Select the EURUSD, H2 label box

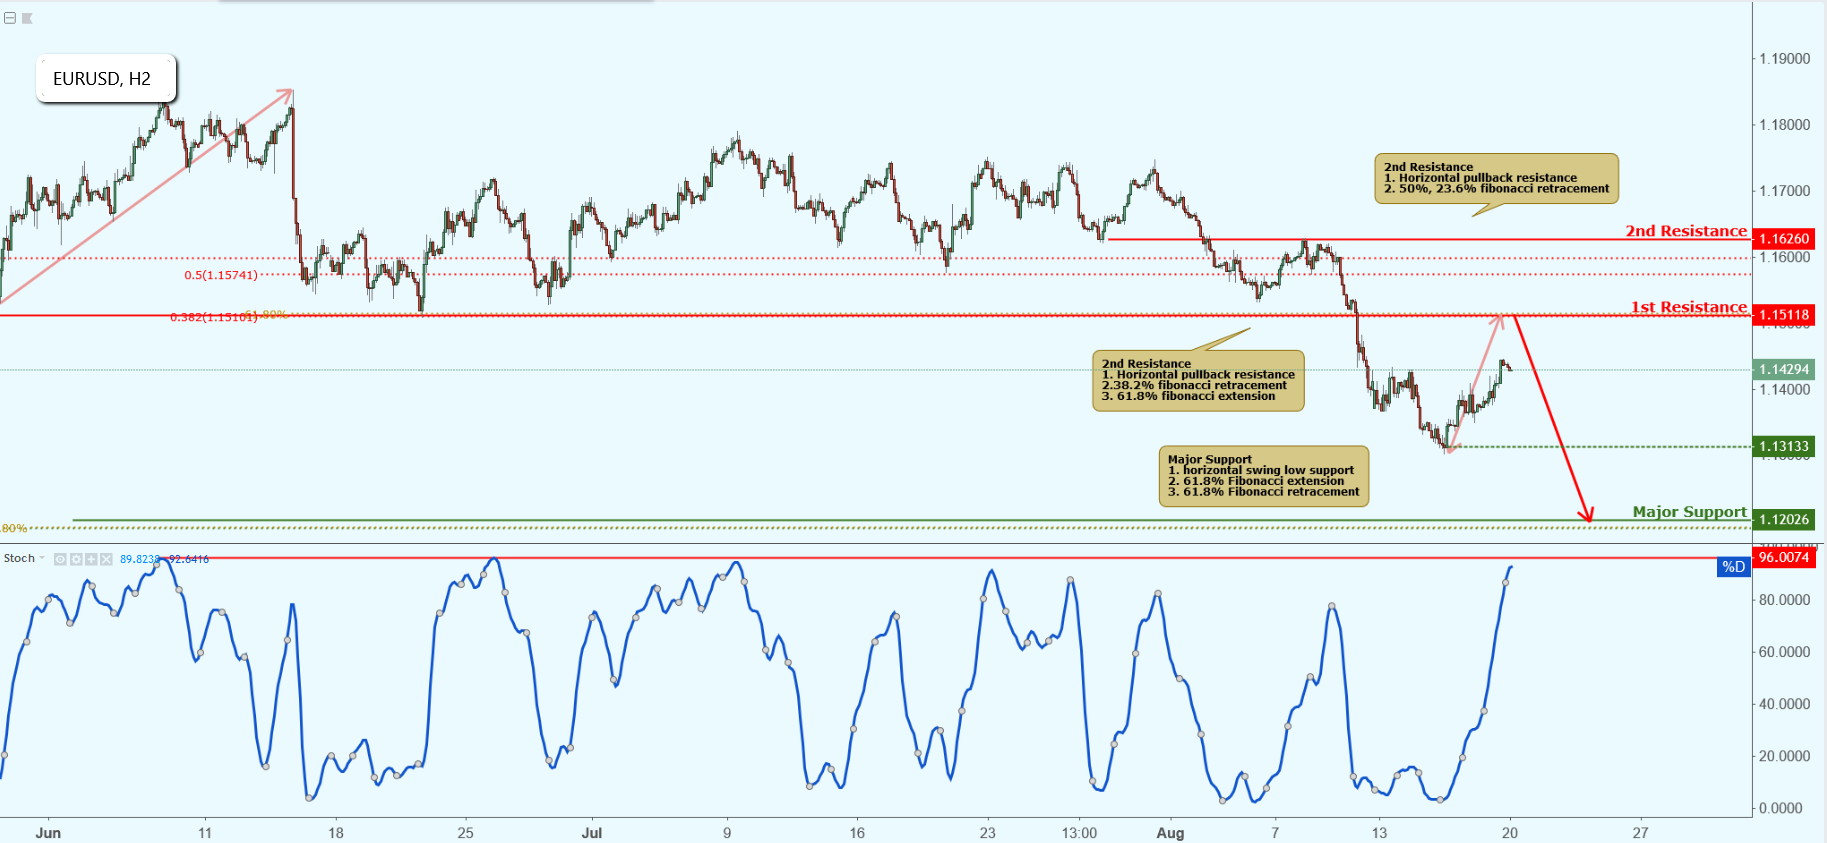pos(106,79)
